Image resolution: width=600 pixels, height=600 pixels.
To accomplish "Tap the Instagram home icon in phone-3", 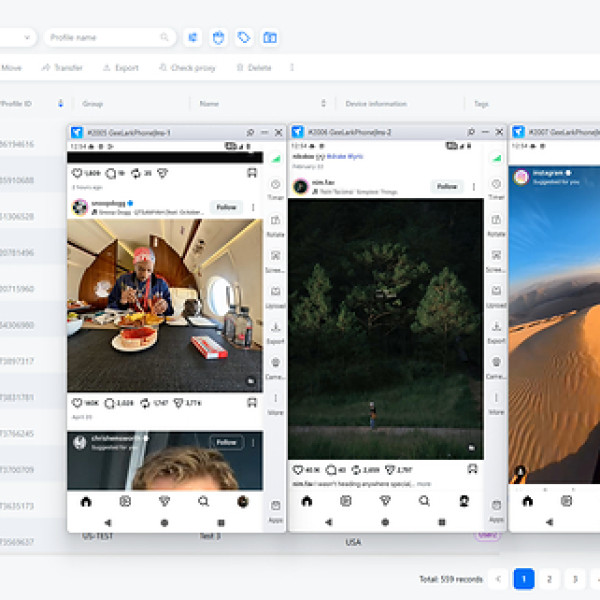I will click(528, 501).
